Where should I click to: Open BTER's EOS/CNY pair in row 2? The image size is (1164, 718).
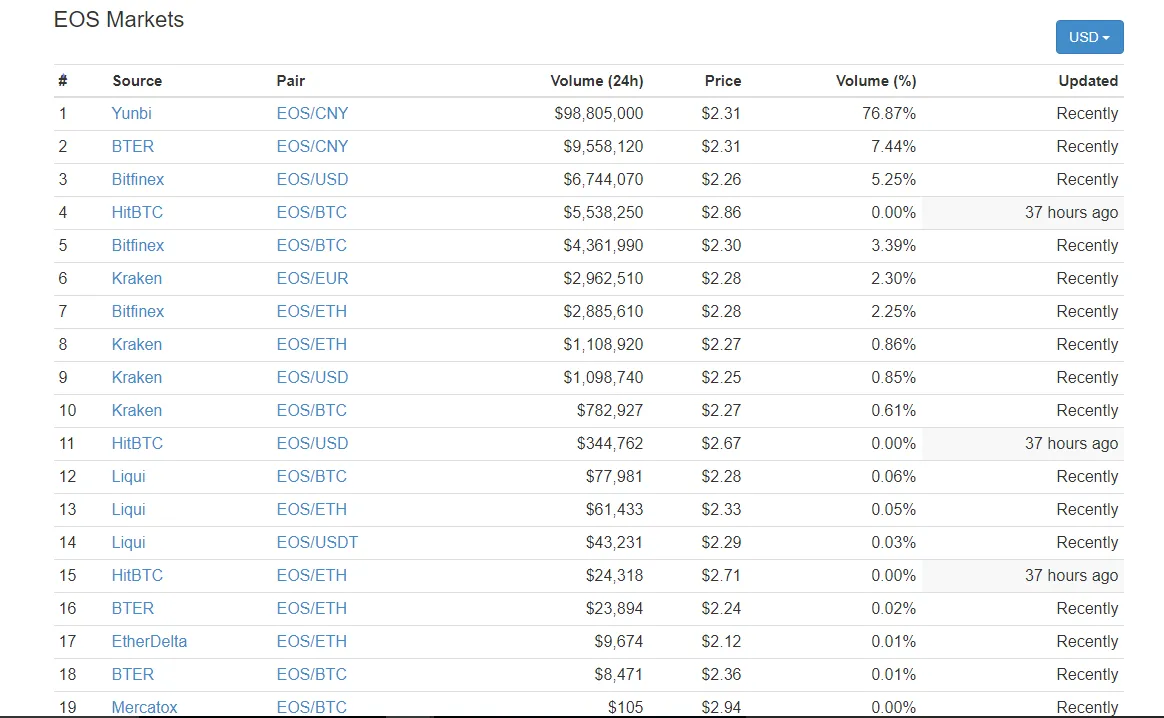tap(313, 146)
